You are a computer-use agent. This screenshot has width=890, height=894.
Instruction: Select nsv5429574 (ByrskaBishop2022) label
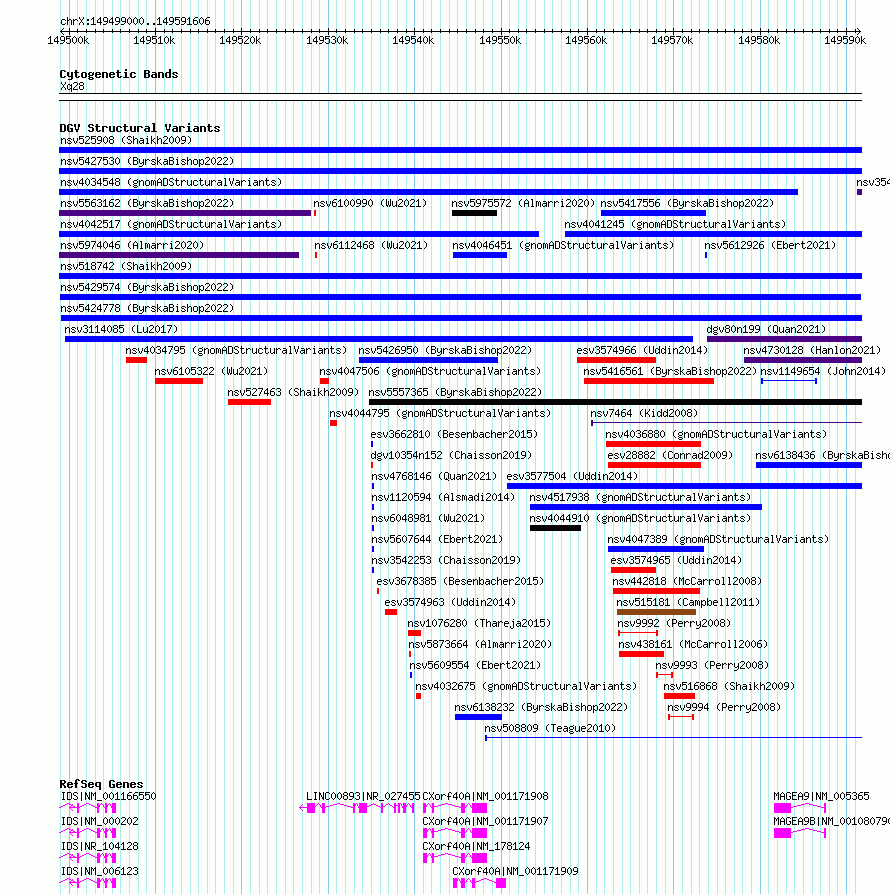147,287
